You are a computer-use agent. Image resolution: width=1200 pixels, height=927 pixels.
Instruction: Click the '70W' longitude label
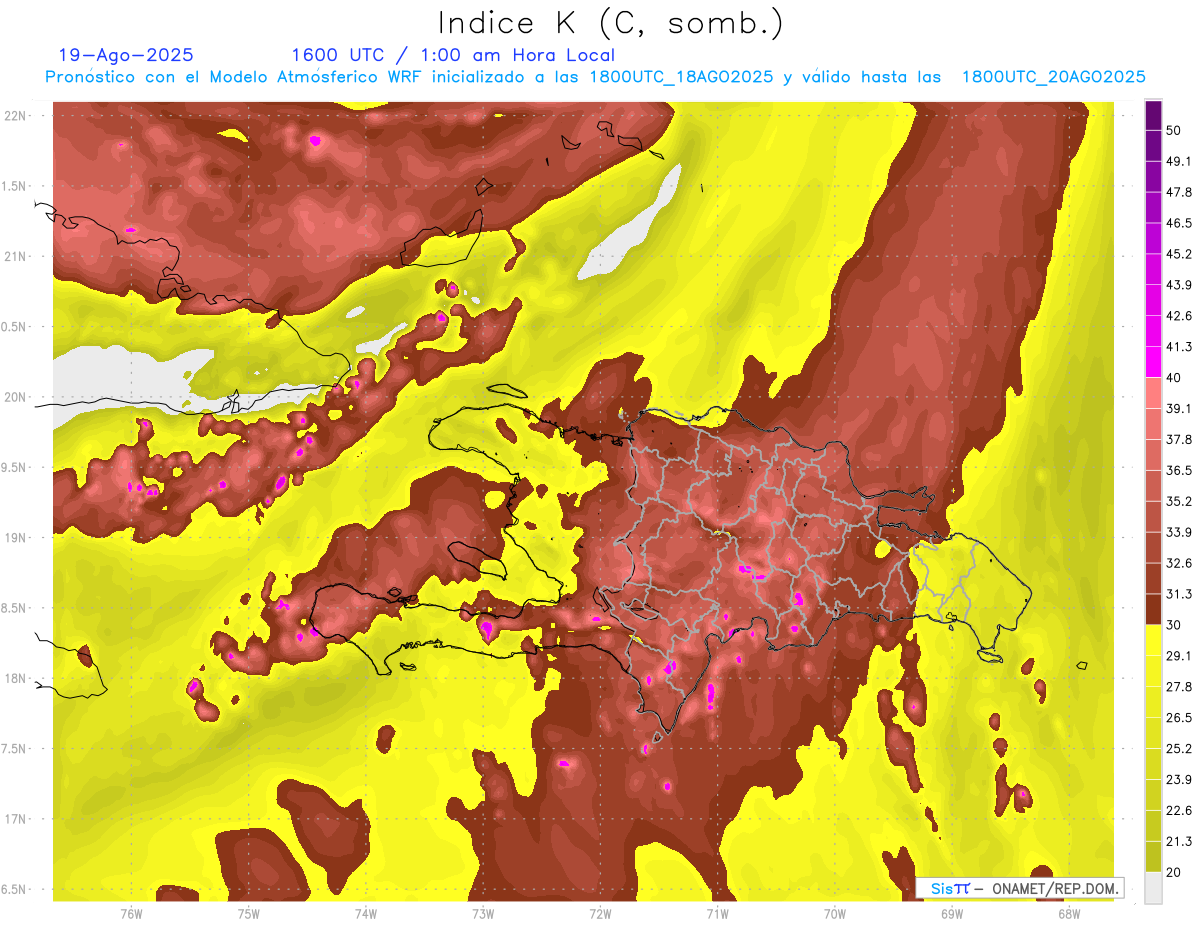pyautogui.click(x=835, y=914)
